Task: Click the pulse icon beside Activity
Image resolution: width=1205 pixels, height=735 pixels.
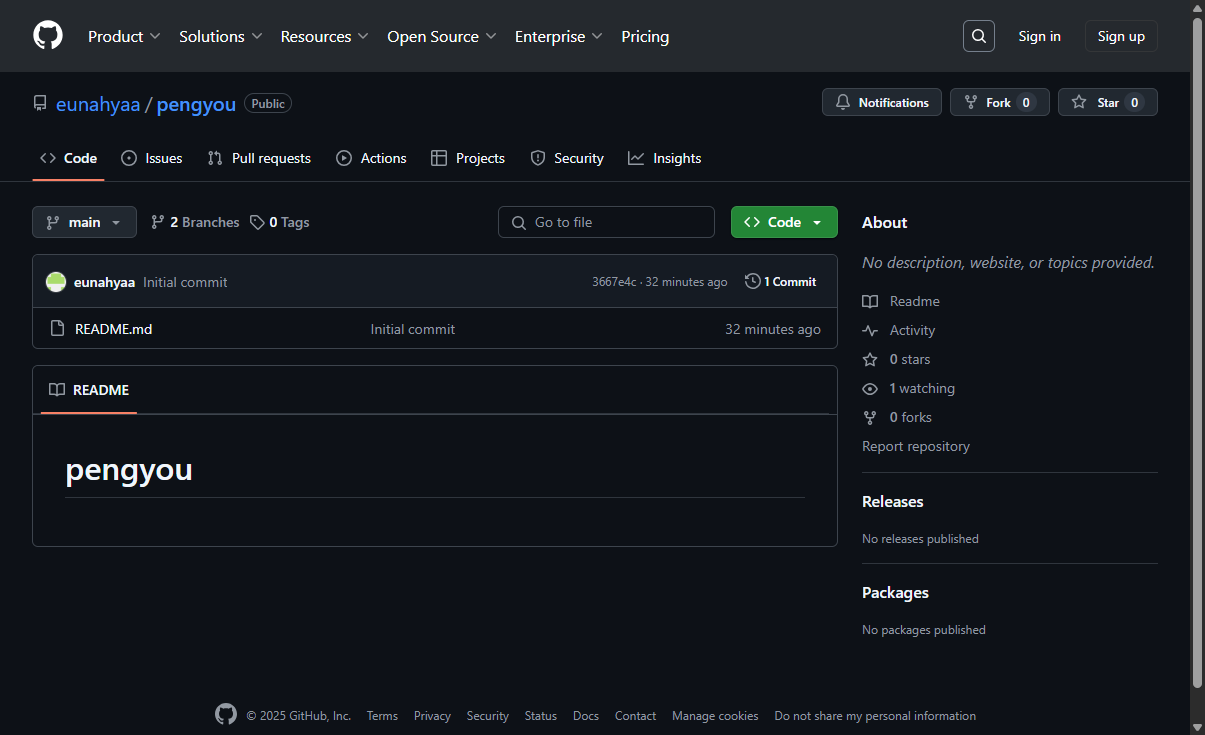Action: [x=870, y=330]
